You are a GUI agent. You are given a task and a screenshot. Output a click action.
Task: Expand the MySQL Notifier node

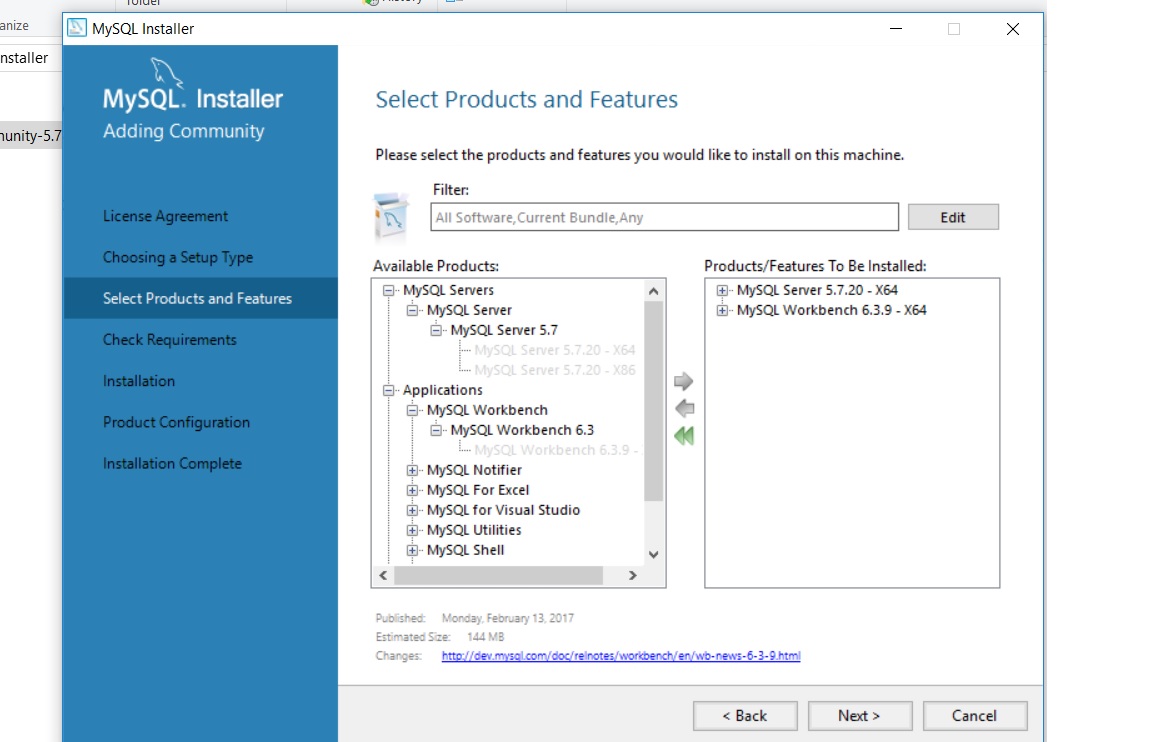point(412,470)
